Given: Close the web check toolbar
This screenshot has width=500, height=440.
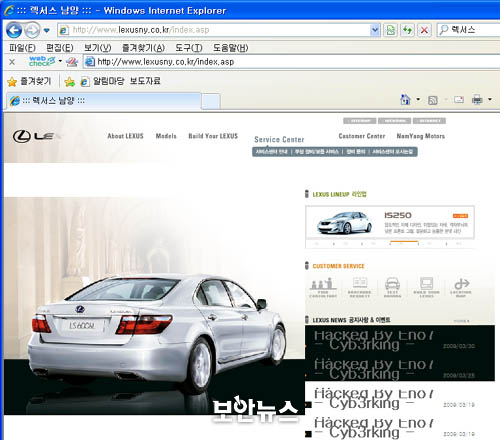Looking at the screenshot, I should (12, 62).
